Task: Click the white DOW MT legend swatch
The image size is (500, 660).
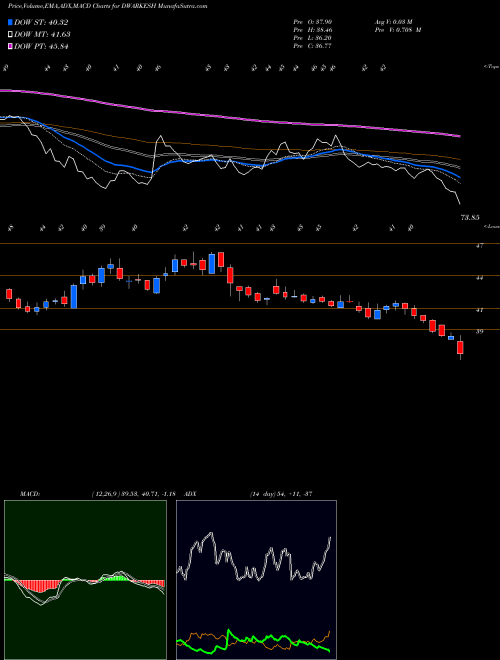Action: click(x=10, y=35)
